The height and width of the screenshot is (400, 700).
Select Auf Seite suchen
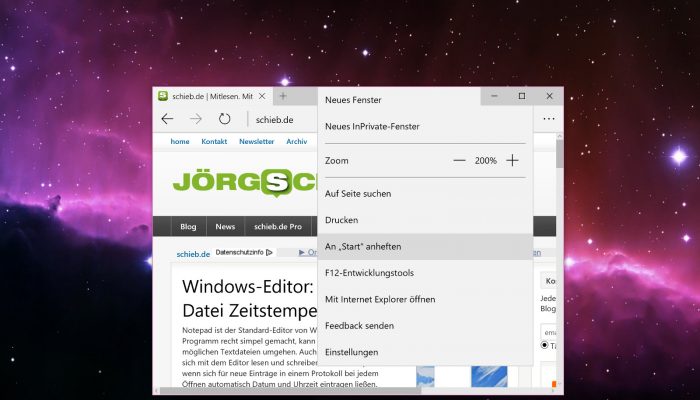pos(425,194)
